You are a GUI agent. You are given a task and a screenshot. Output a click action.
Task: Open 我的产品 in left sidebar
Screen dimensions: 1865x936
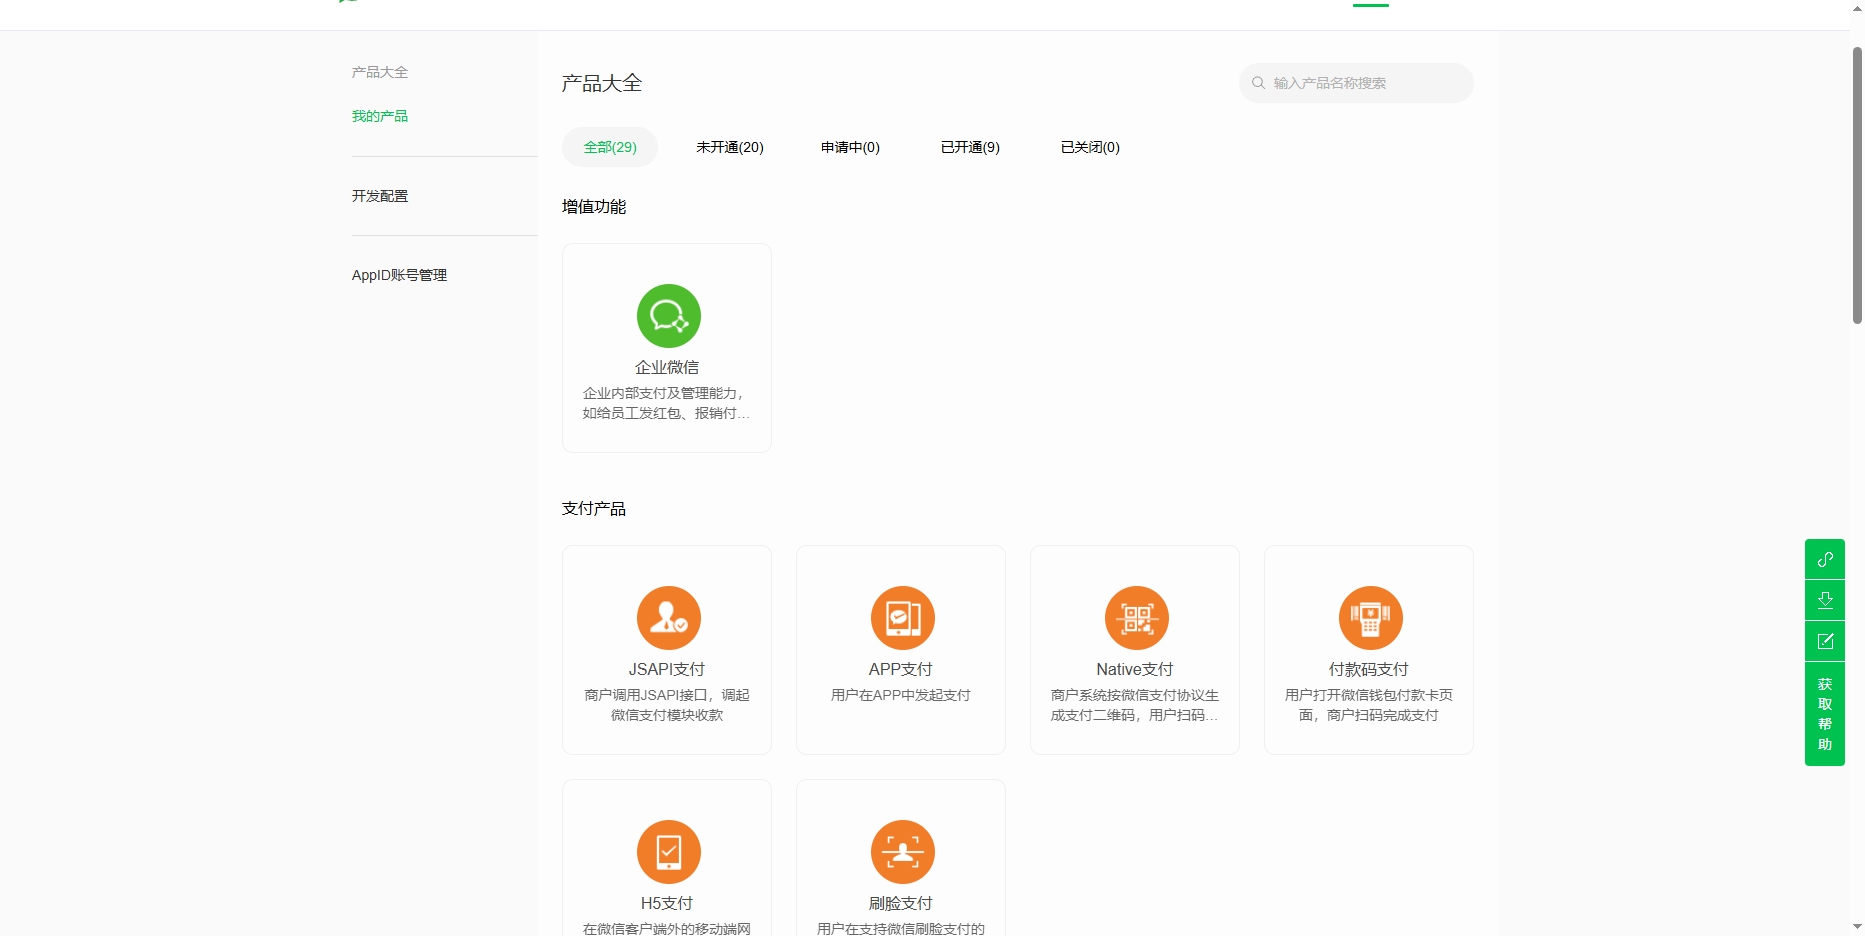[x=380, y=116]
